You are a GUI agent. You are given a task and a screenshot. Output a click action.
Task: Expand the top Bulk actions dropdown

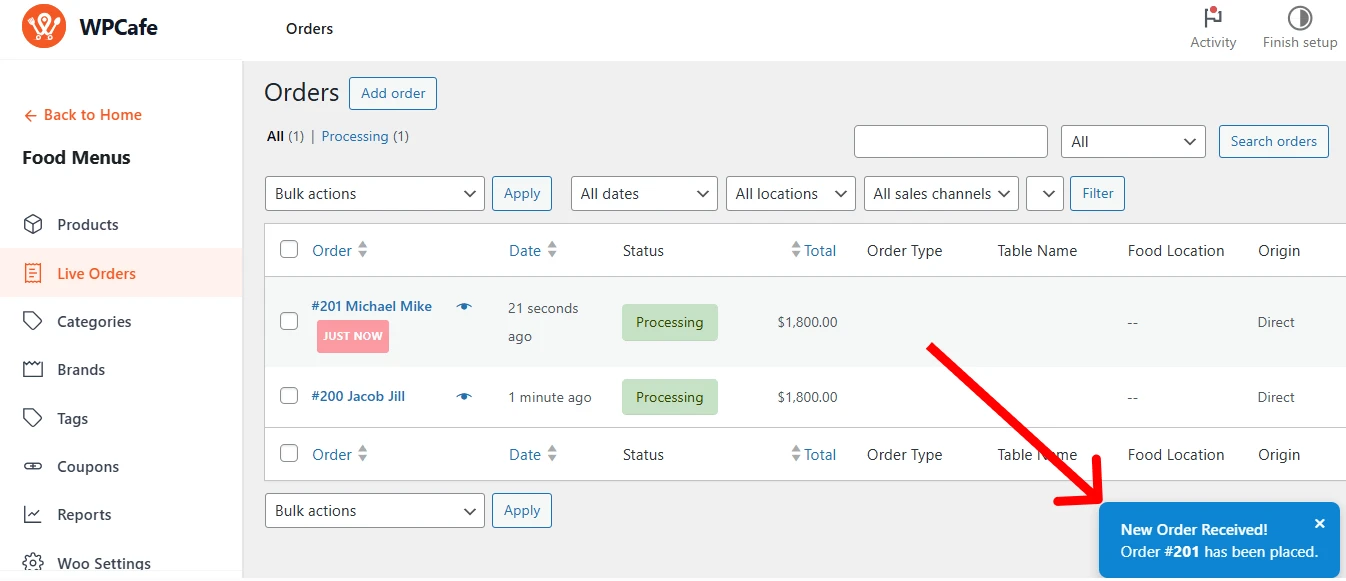click(374, 194)
